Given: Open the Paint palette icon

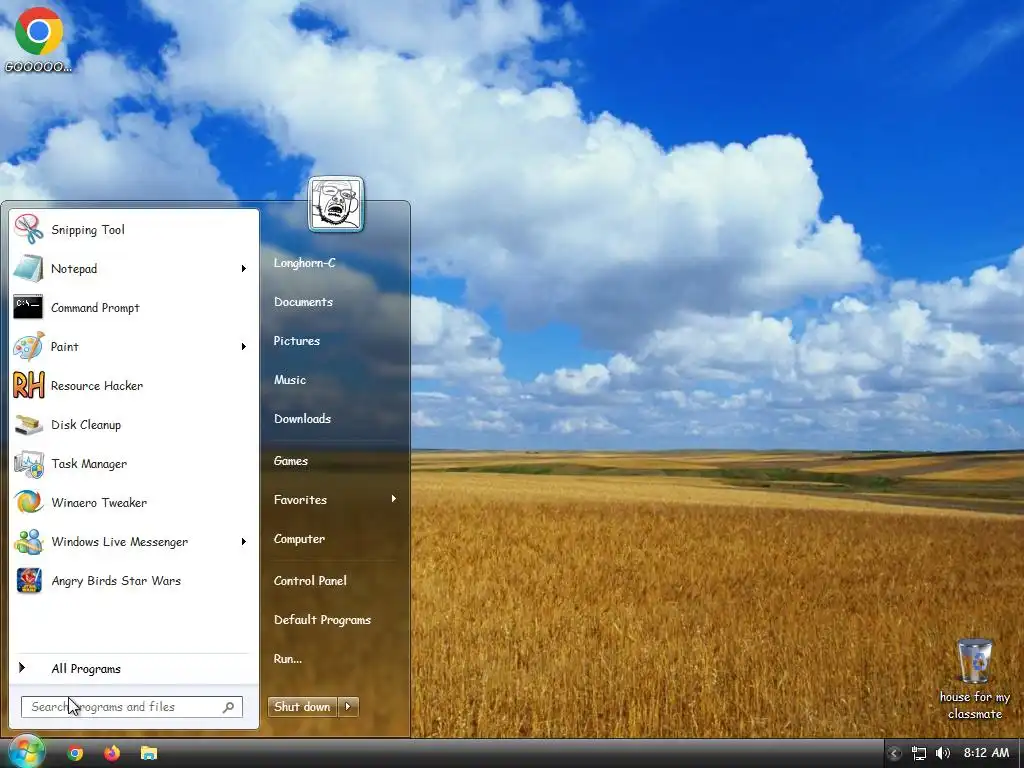Looking at the screenshot, I should coord(29,346).
